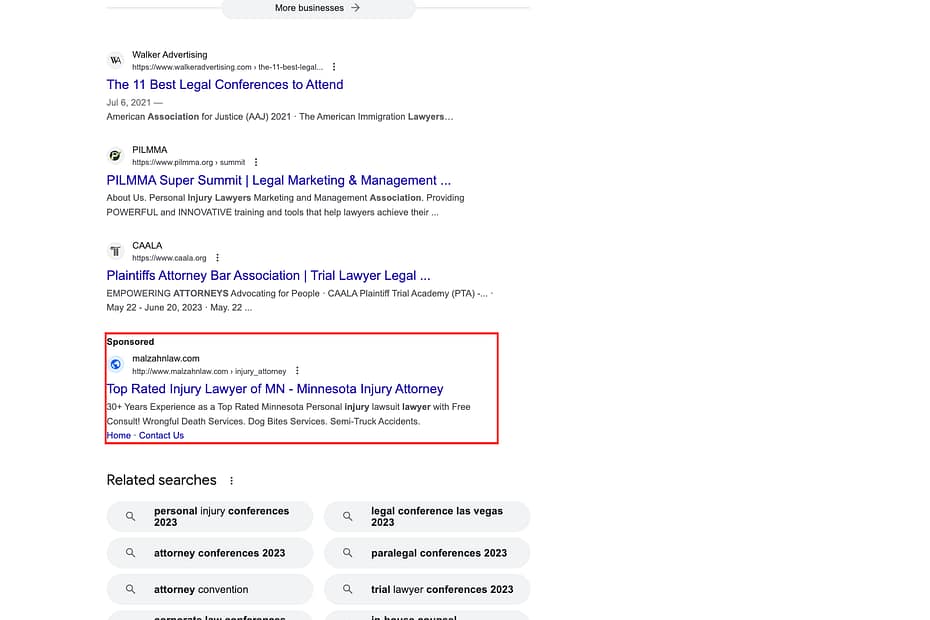Click the CAALA site favicon

116,251
